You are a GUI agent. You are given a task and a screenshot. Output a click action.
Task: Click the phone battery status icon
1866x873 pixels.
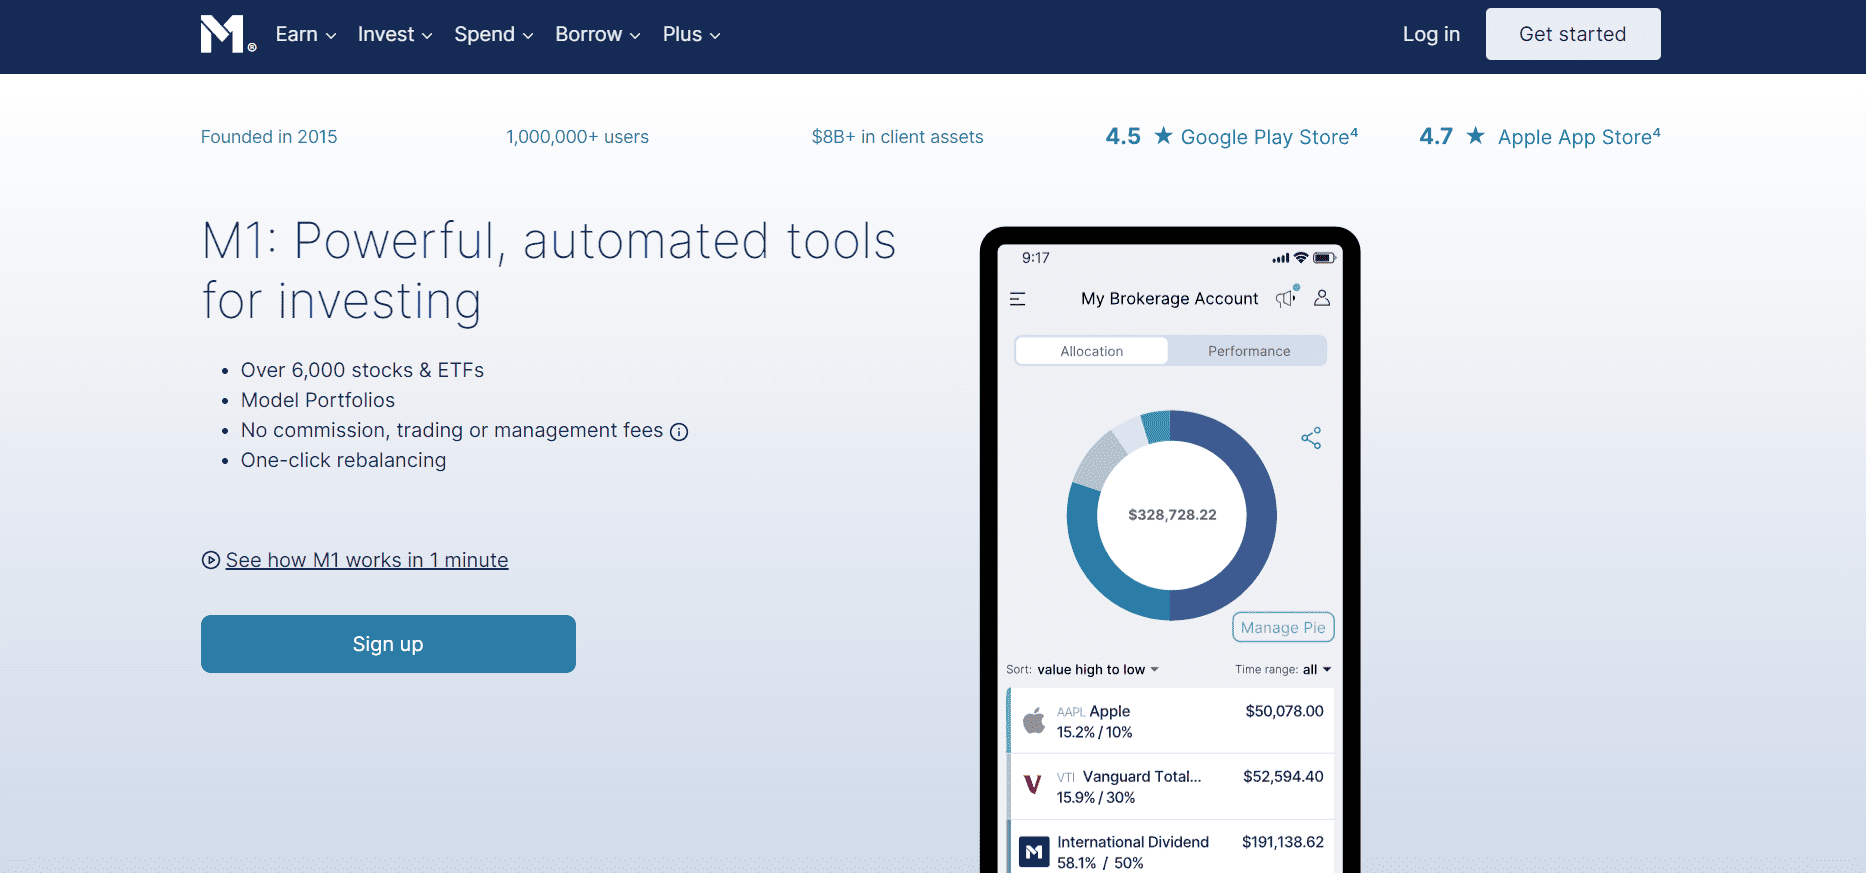1324,258
